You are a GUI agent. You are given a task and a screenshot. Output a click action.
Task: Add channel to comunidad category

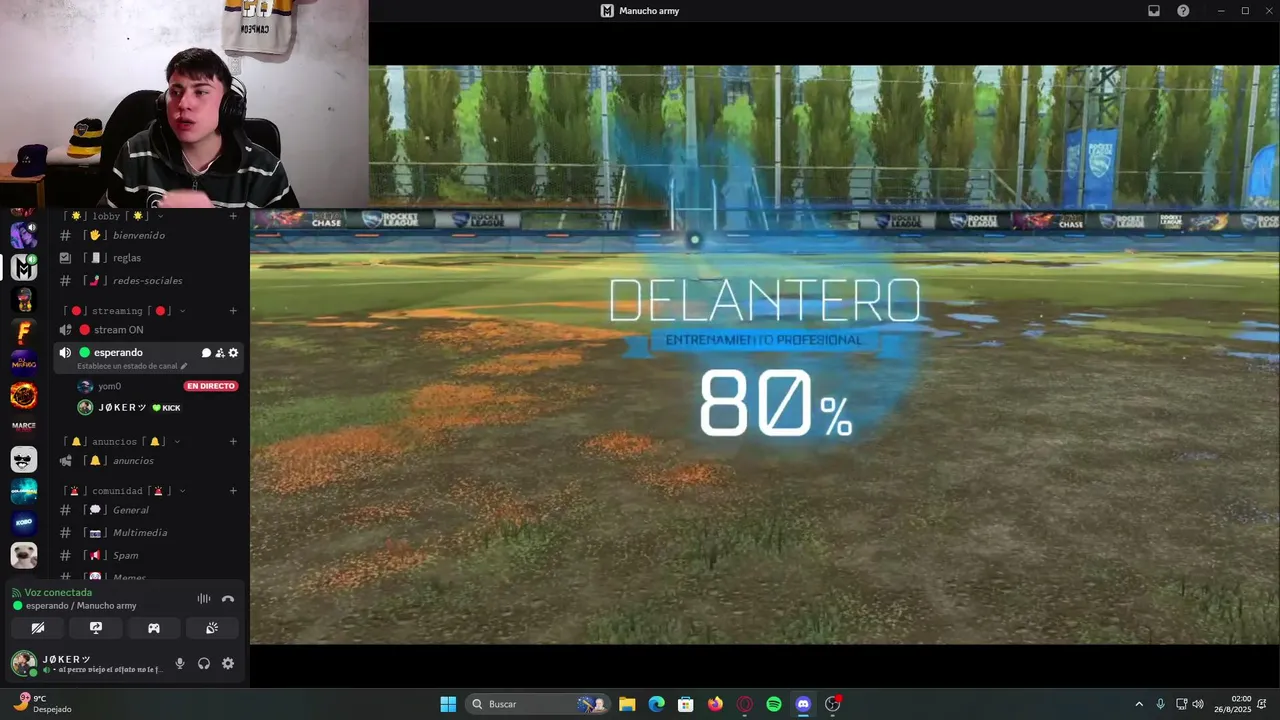pyautogui.click(x=233, y=491)
